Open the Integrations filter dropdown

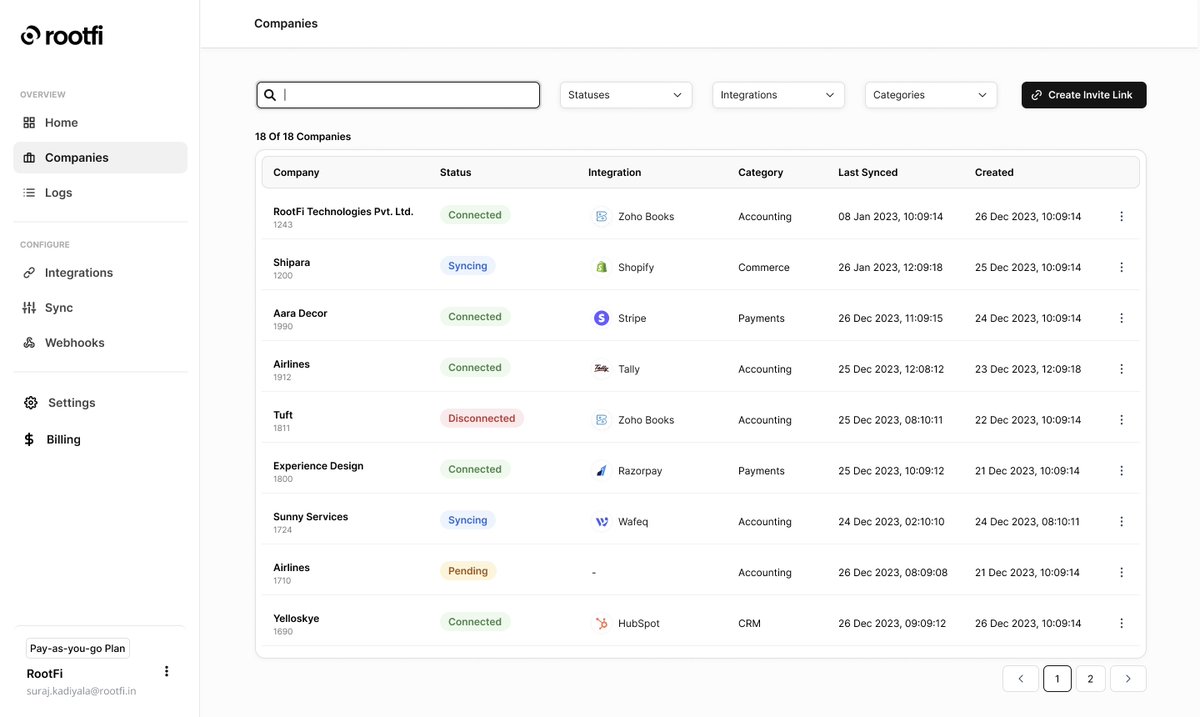tap(778, 95)
